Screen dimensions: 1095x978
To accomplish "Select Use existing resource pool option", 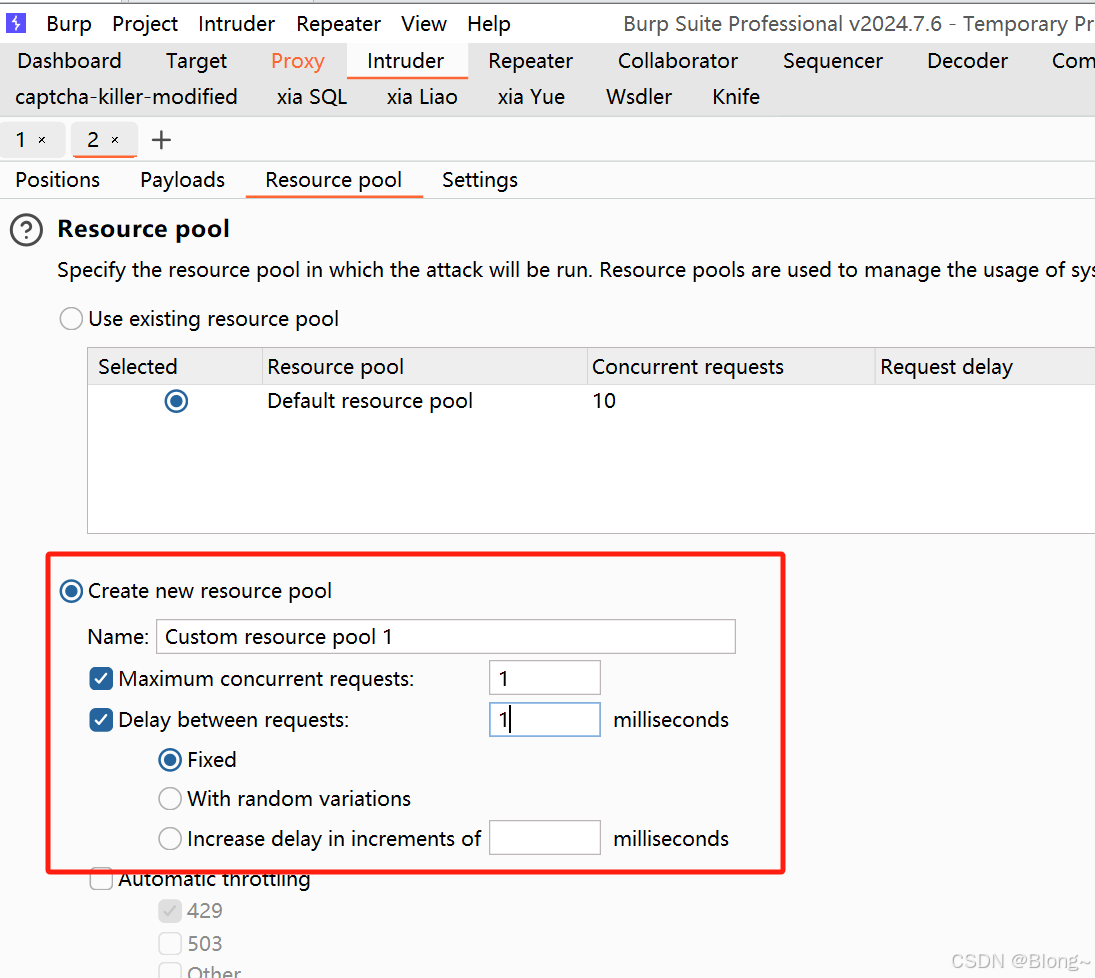I will point(71,319).
